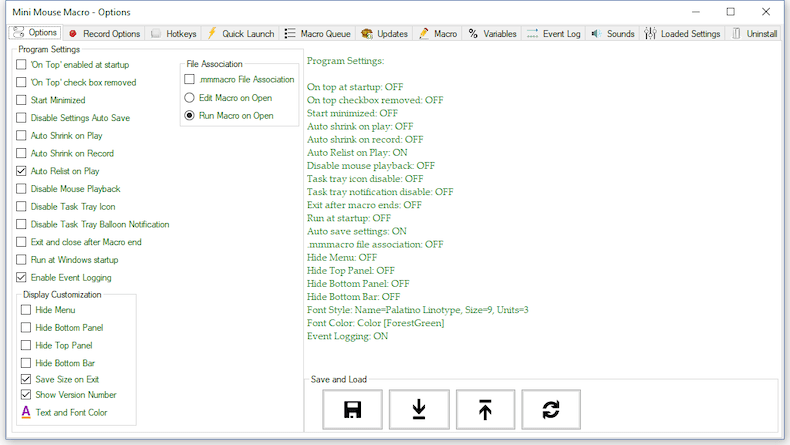Click 'Event Logging: ON' status line
The height and width of the screenshot is (445, 790).
point(348,336)
